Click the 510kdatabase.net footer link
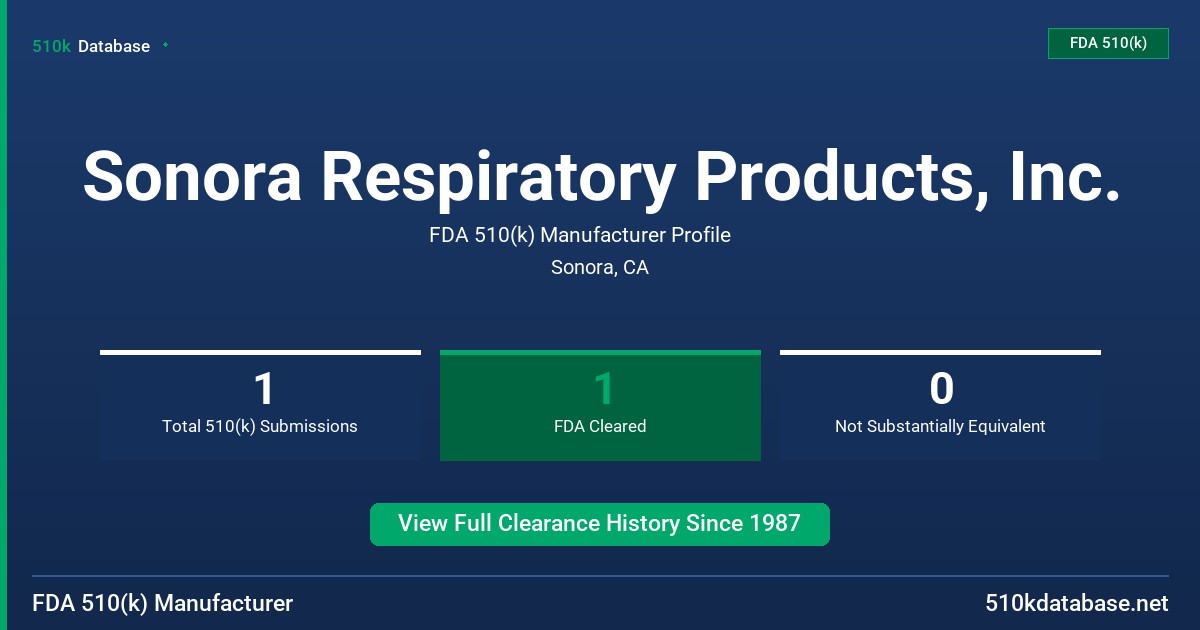This screenshot has width=1200, height=630. coord(1077,604)
